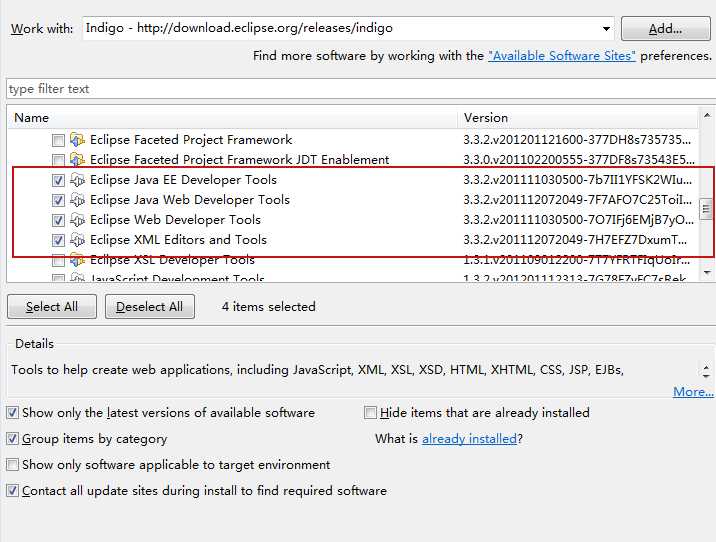Screen dimensions: 716x542
Task: Click software list scrollbar up arrow
Action: pyautogui.click(x=706, y=115)
